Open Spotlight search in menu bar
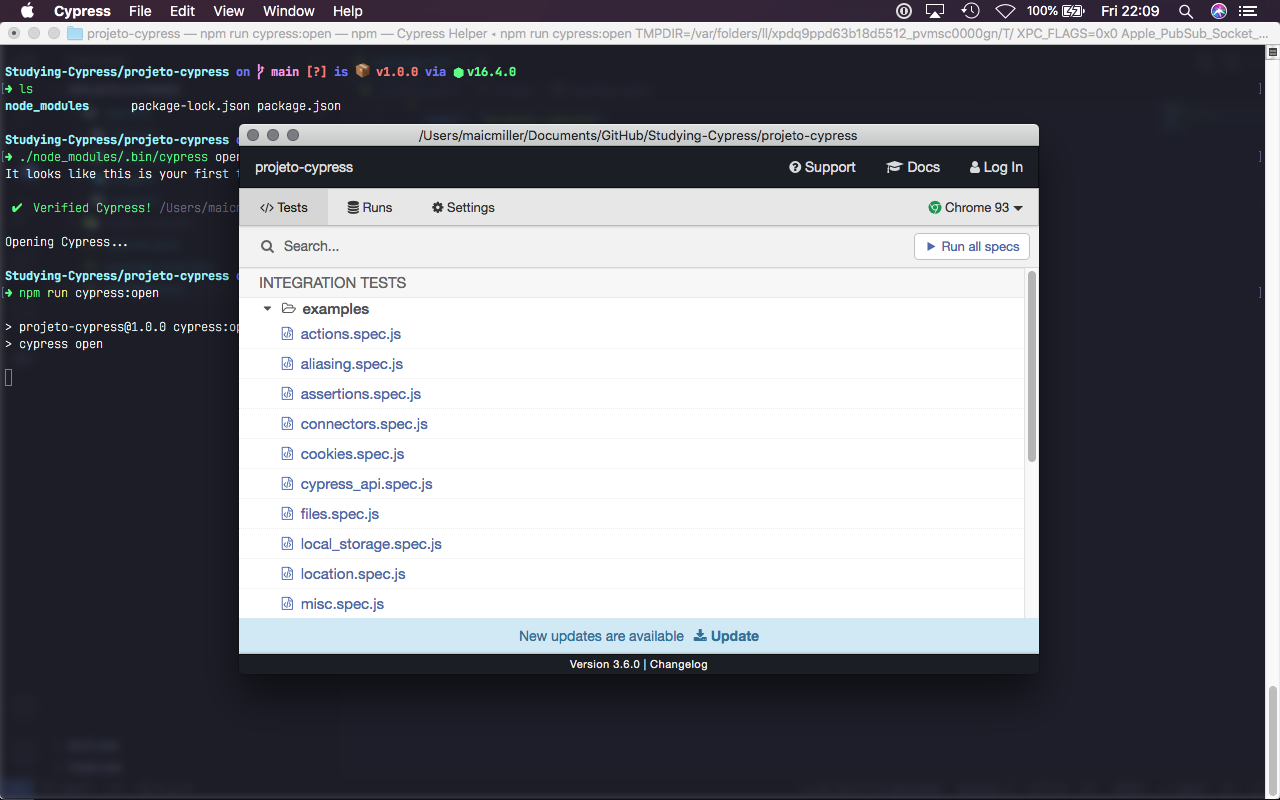Image resolution: width=1280 pixels, height=800 pixels. 1186,11
